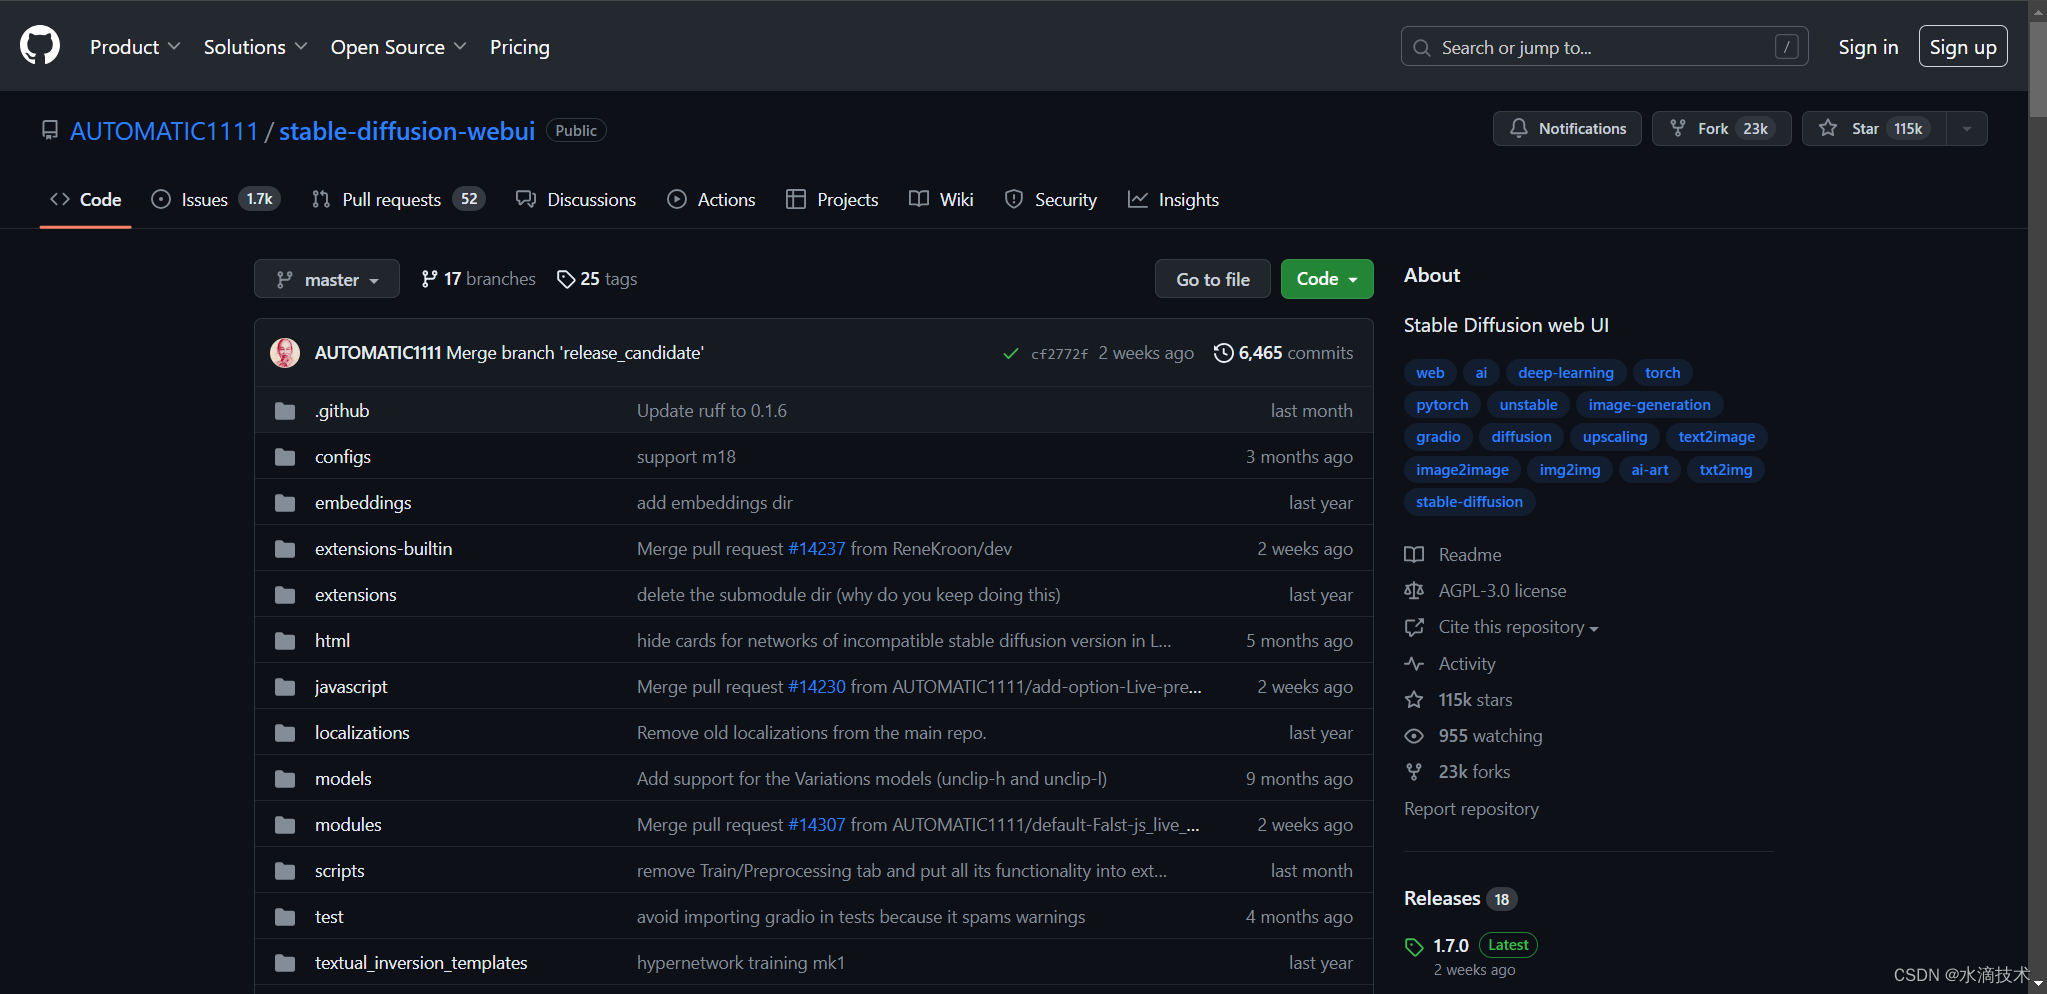Click the Search or jump to field
The height and width of the screenshot is (994, 2047).
pos(1604,47)
